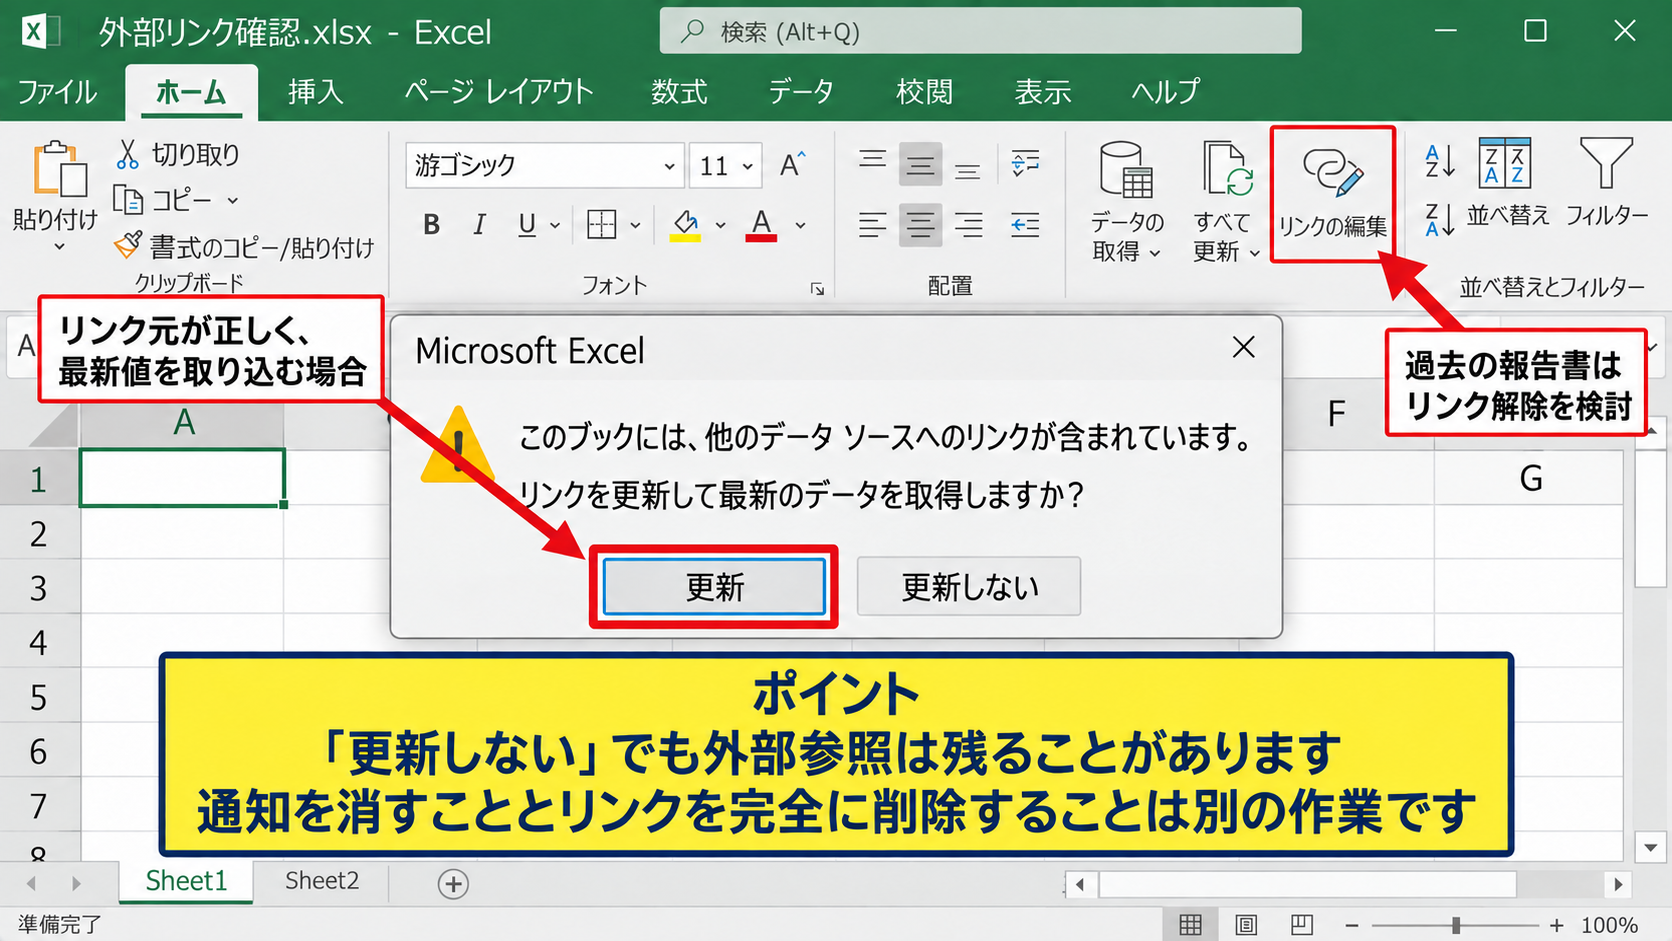Switch to Page Break Preview icon
This screenshot has width=1672, height=941.
click(1301, 924)
